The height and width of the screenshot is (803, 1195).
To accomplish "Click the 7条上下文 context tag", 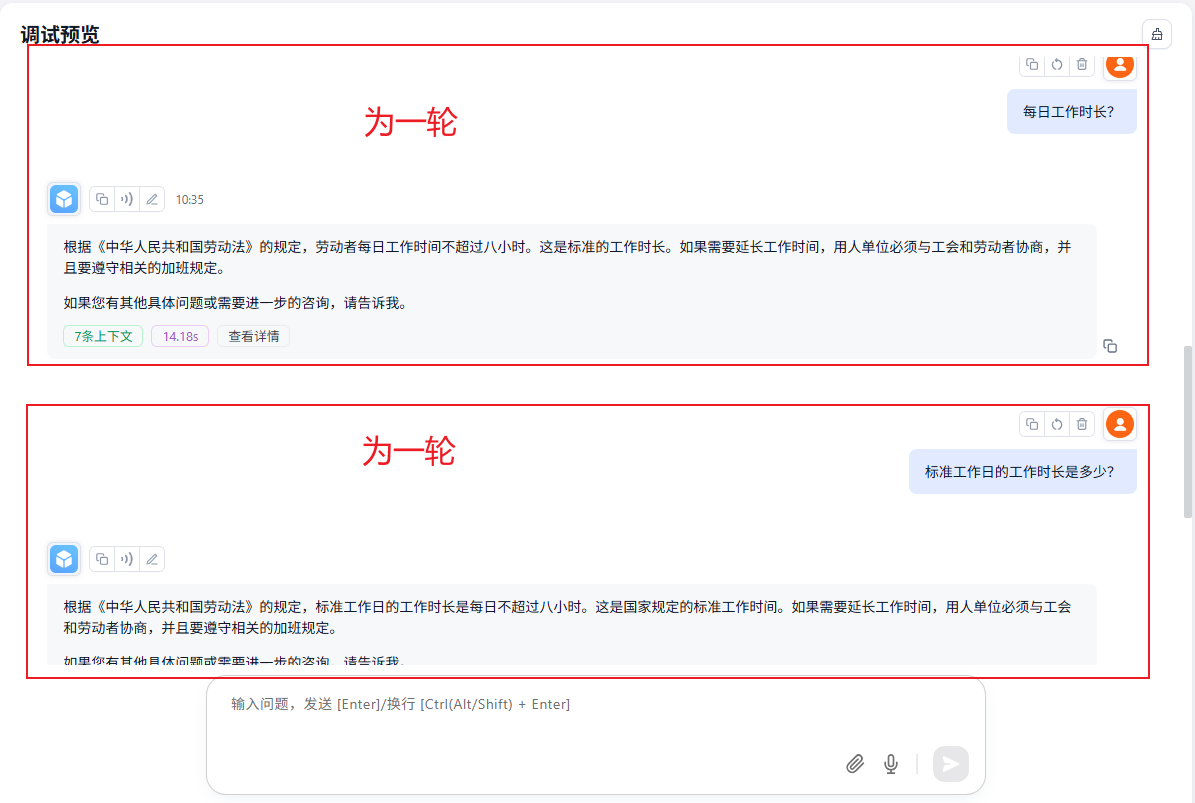I will tap(103, 336).
